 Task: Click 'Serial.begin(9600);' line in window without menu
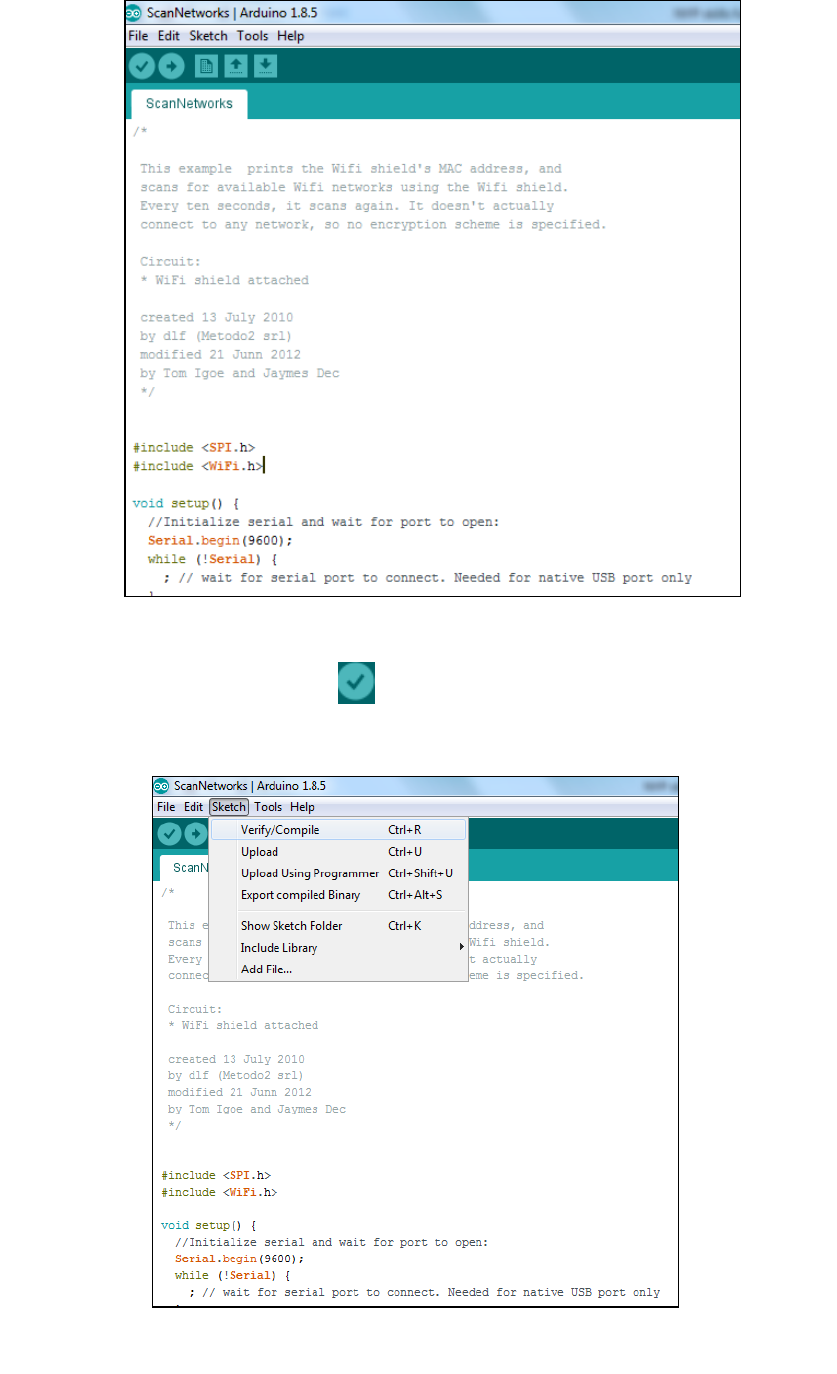pos(220,540)
